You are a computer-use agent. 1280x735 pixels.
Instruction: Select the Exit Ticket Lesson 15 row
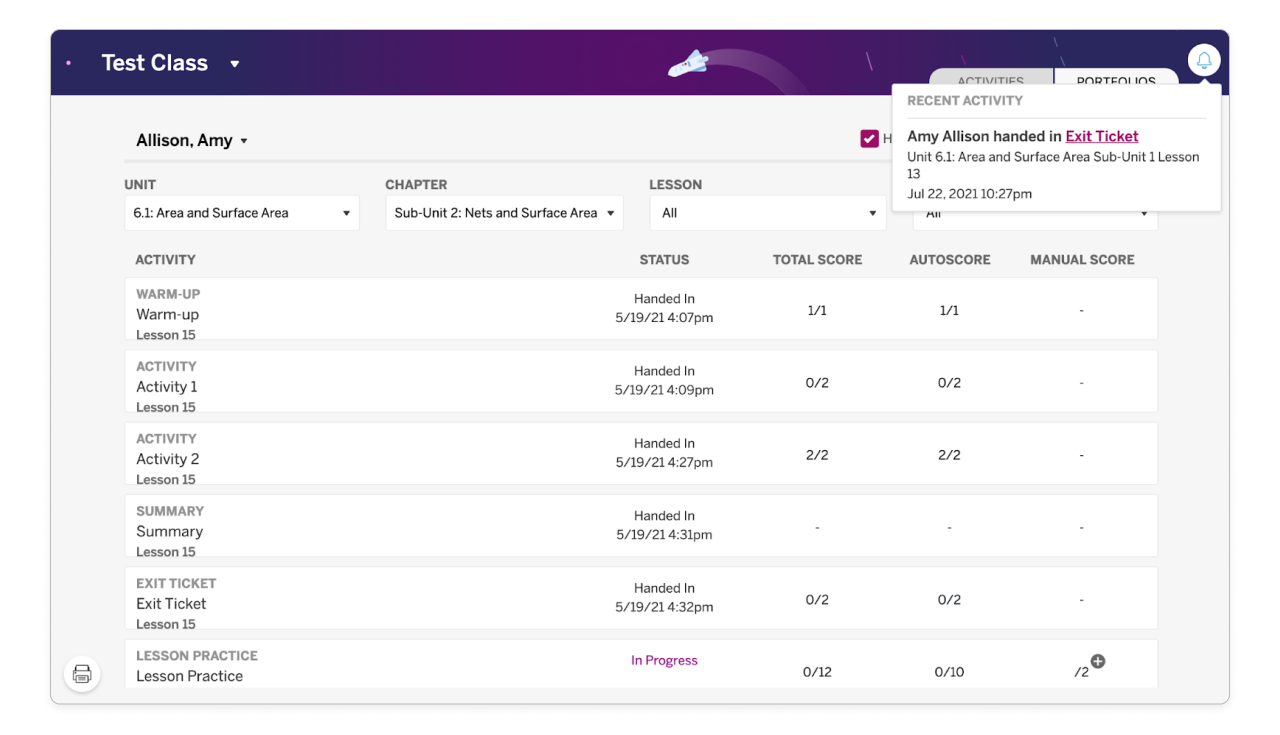pyautogui.click(x=641, y=598)
